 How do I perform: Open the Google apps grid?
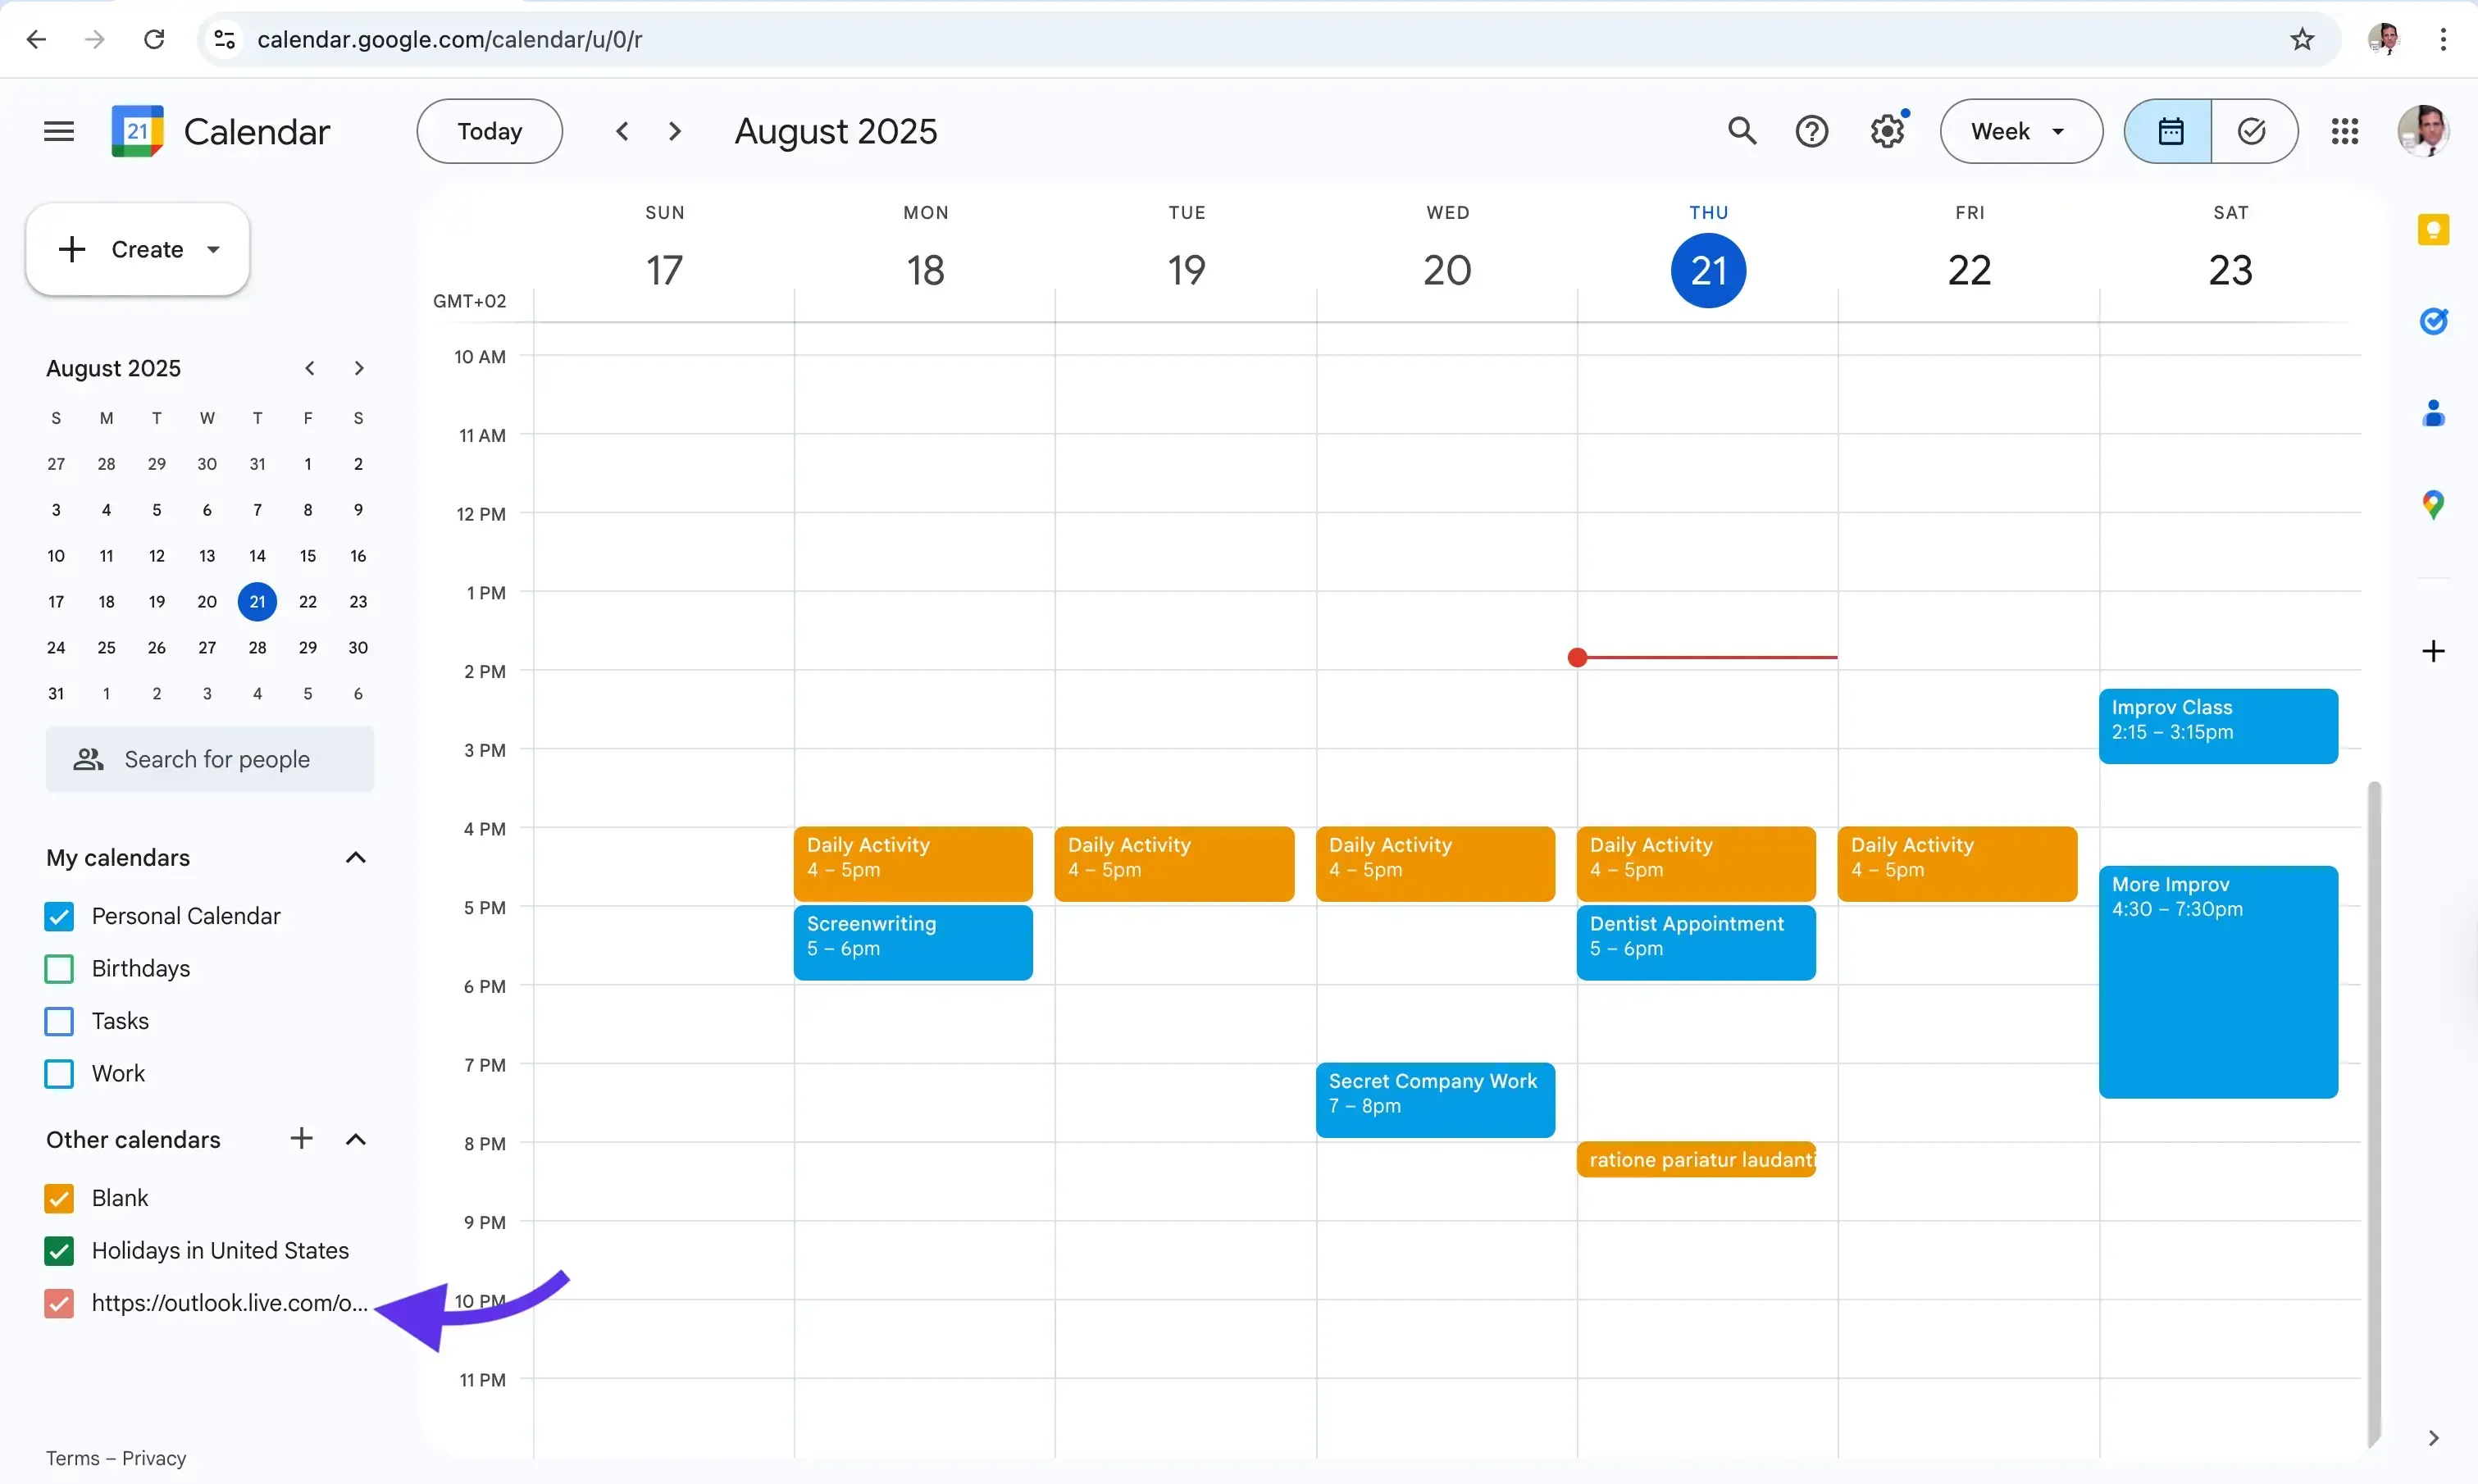coord(2345,131)
